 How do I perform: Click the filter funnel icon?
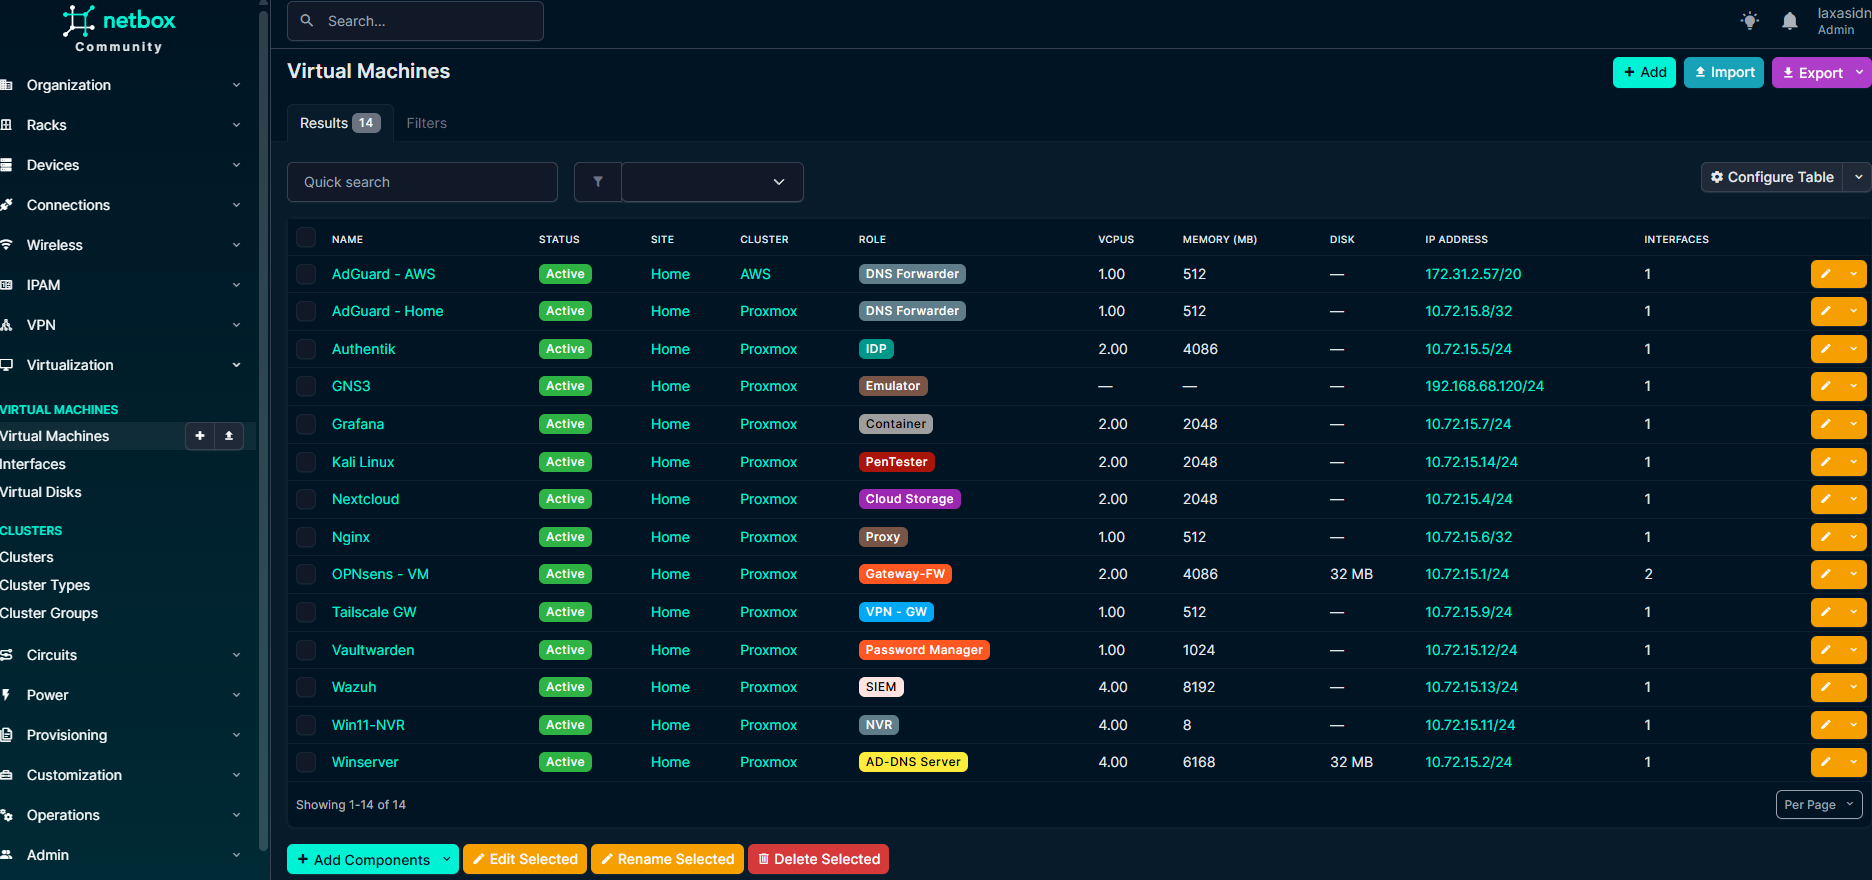(598, 182)
